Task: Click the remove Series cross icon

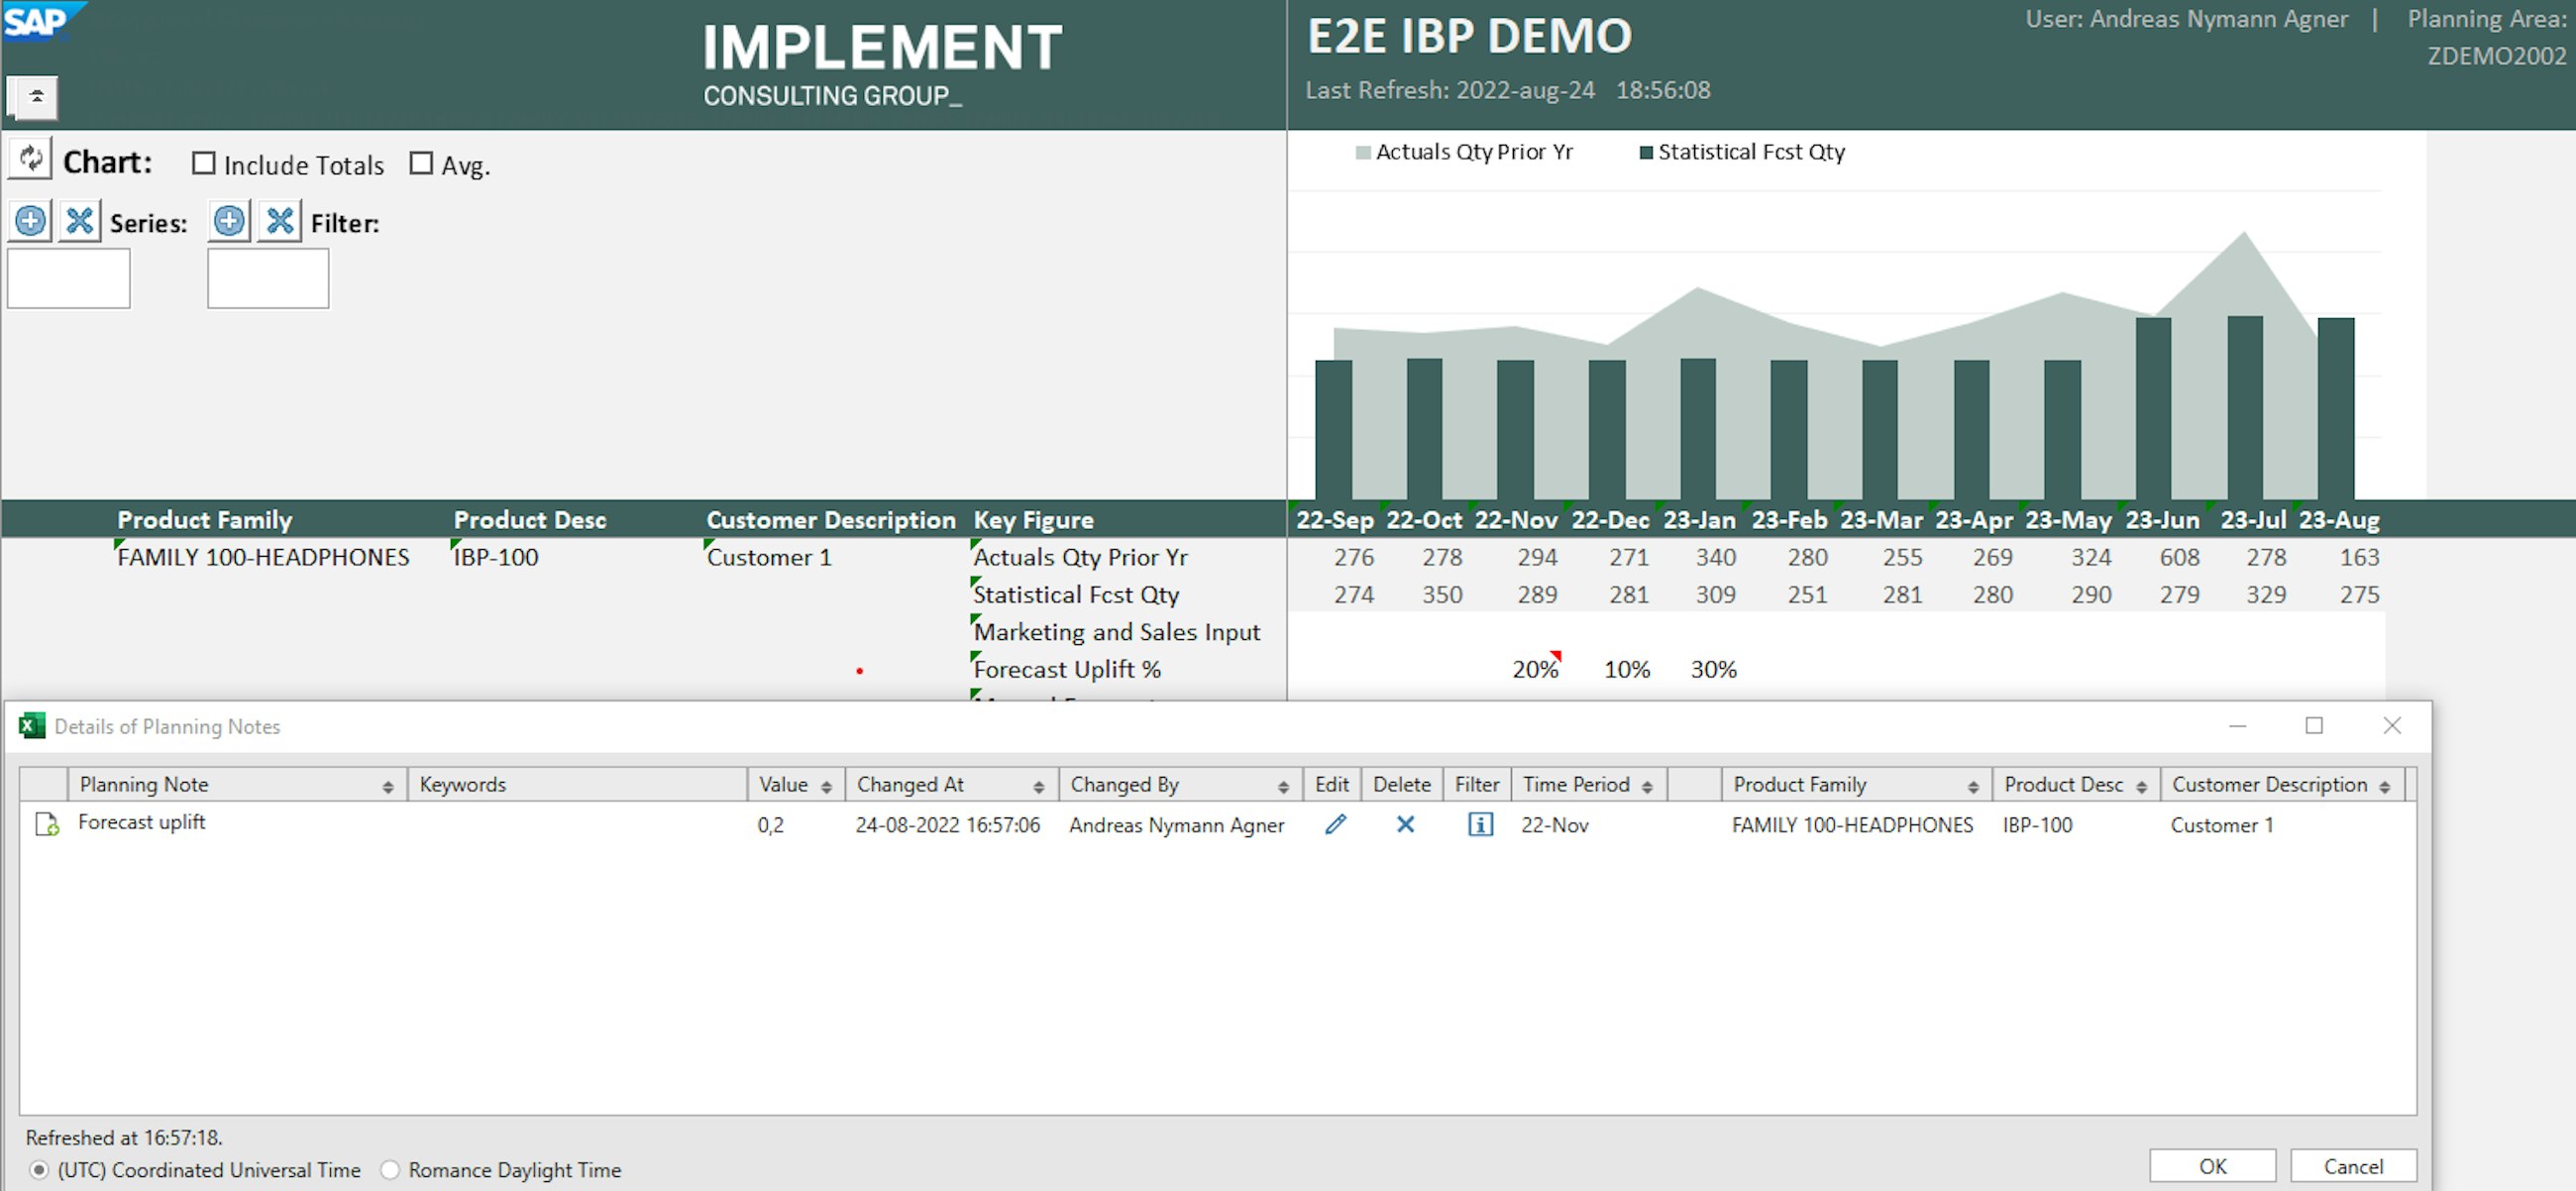Action: point(80,220)
